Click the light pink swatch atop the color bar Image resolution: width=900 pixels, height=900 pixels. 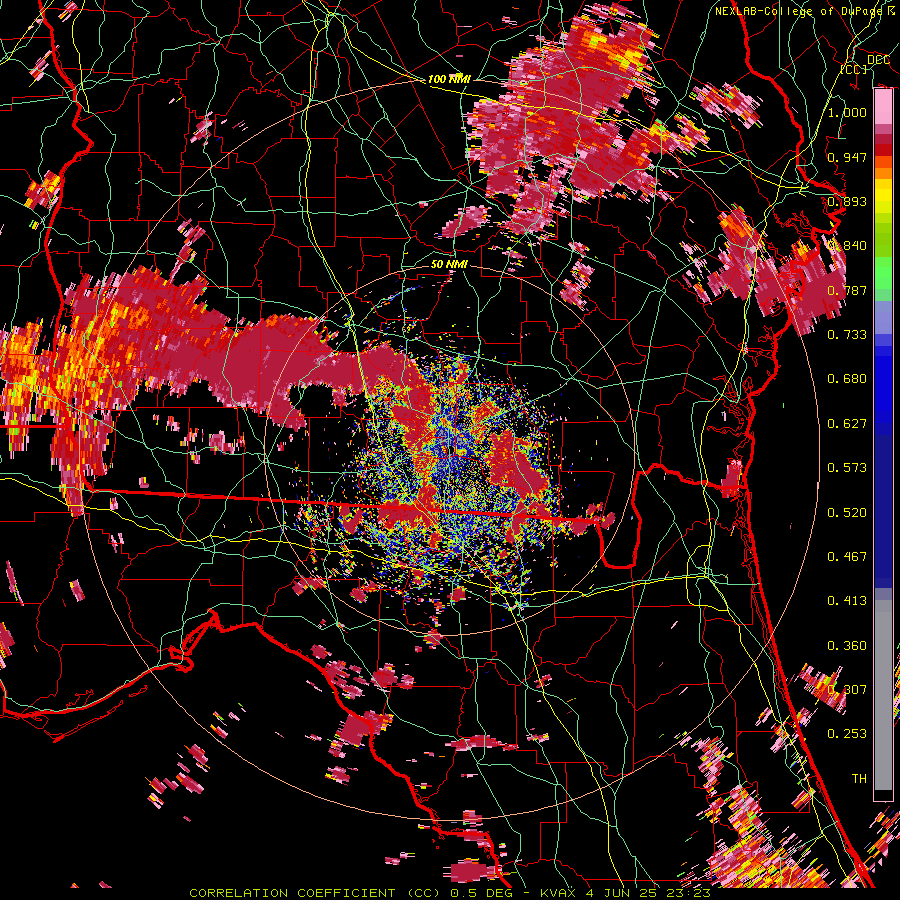click(883, 106)
